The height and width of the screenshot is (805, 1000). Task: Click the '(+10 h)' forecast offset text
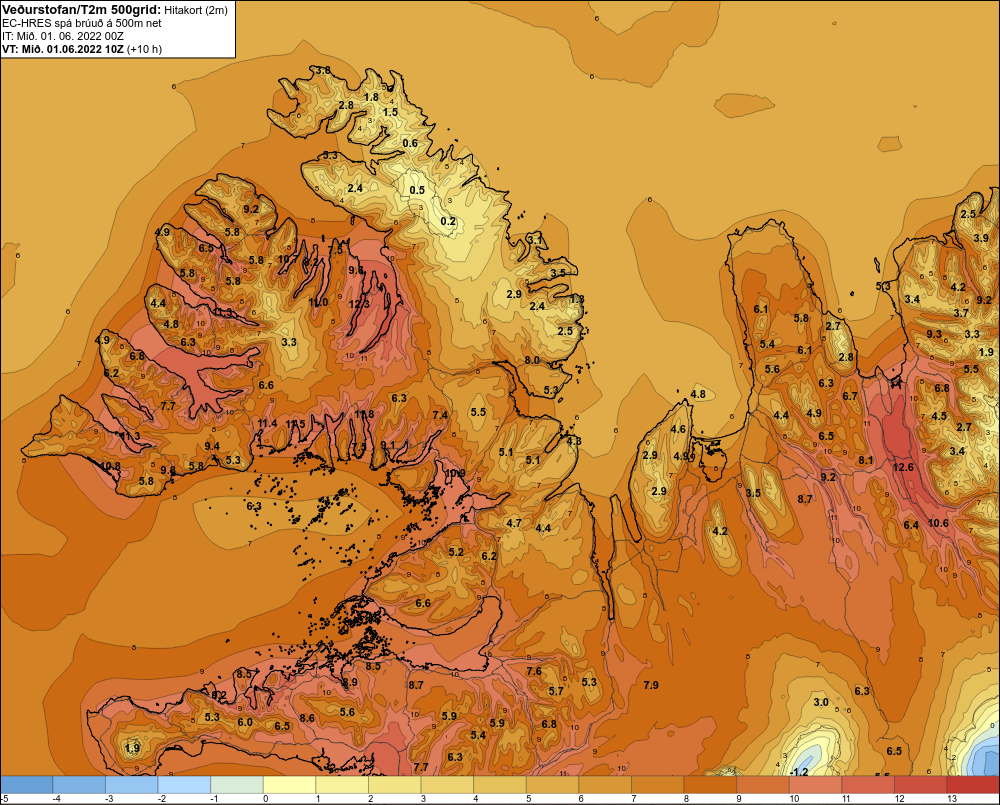(x=145, y=49)
